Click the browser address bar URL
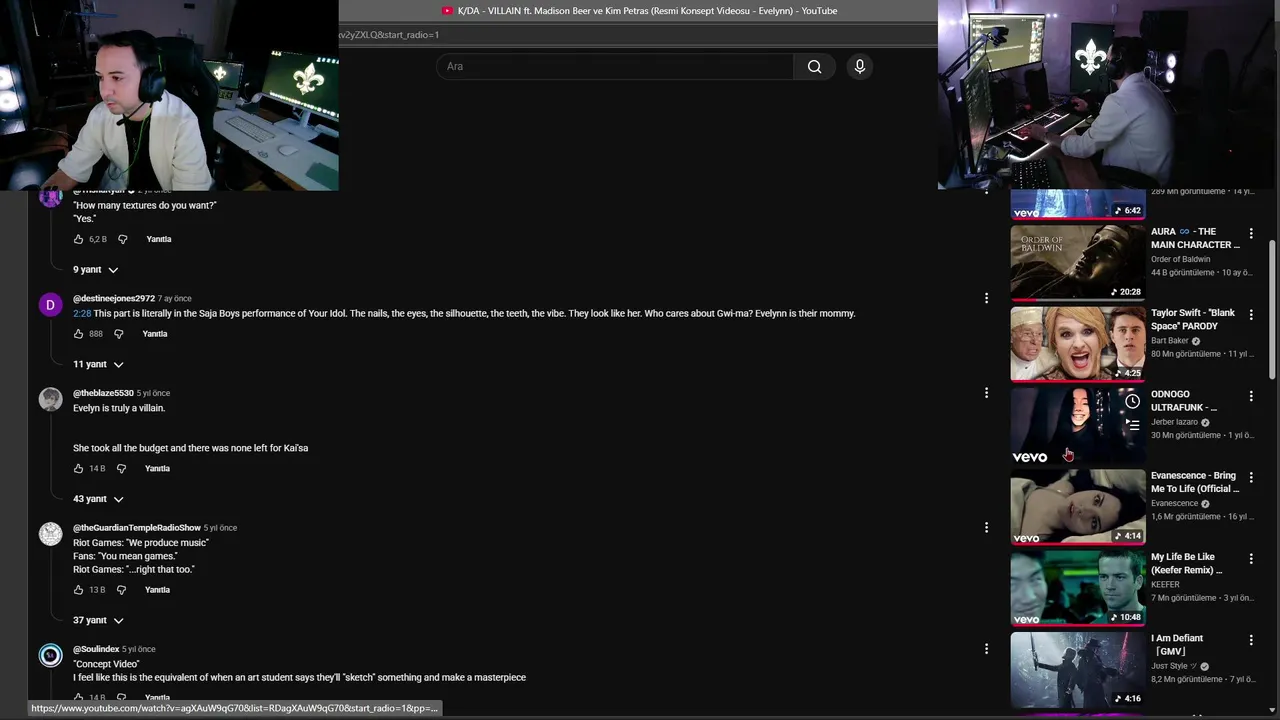Screen dimensions: 1280x720 click(389, 35)
